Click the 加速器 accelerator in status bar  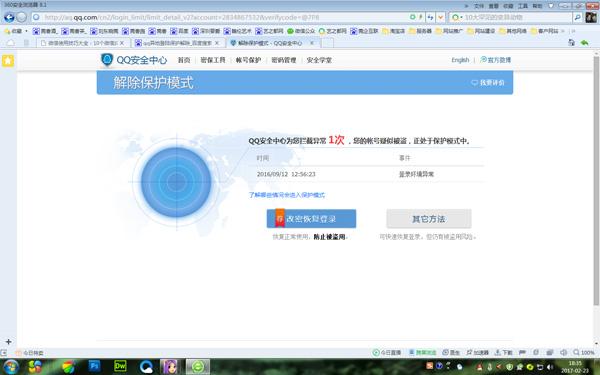click(x=478, y=352)
